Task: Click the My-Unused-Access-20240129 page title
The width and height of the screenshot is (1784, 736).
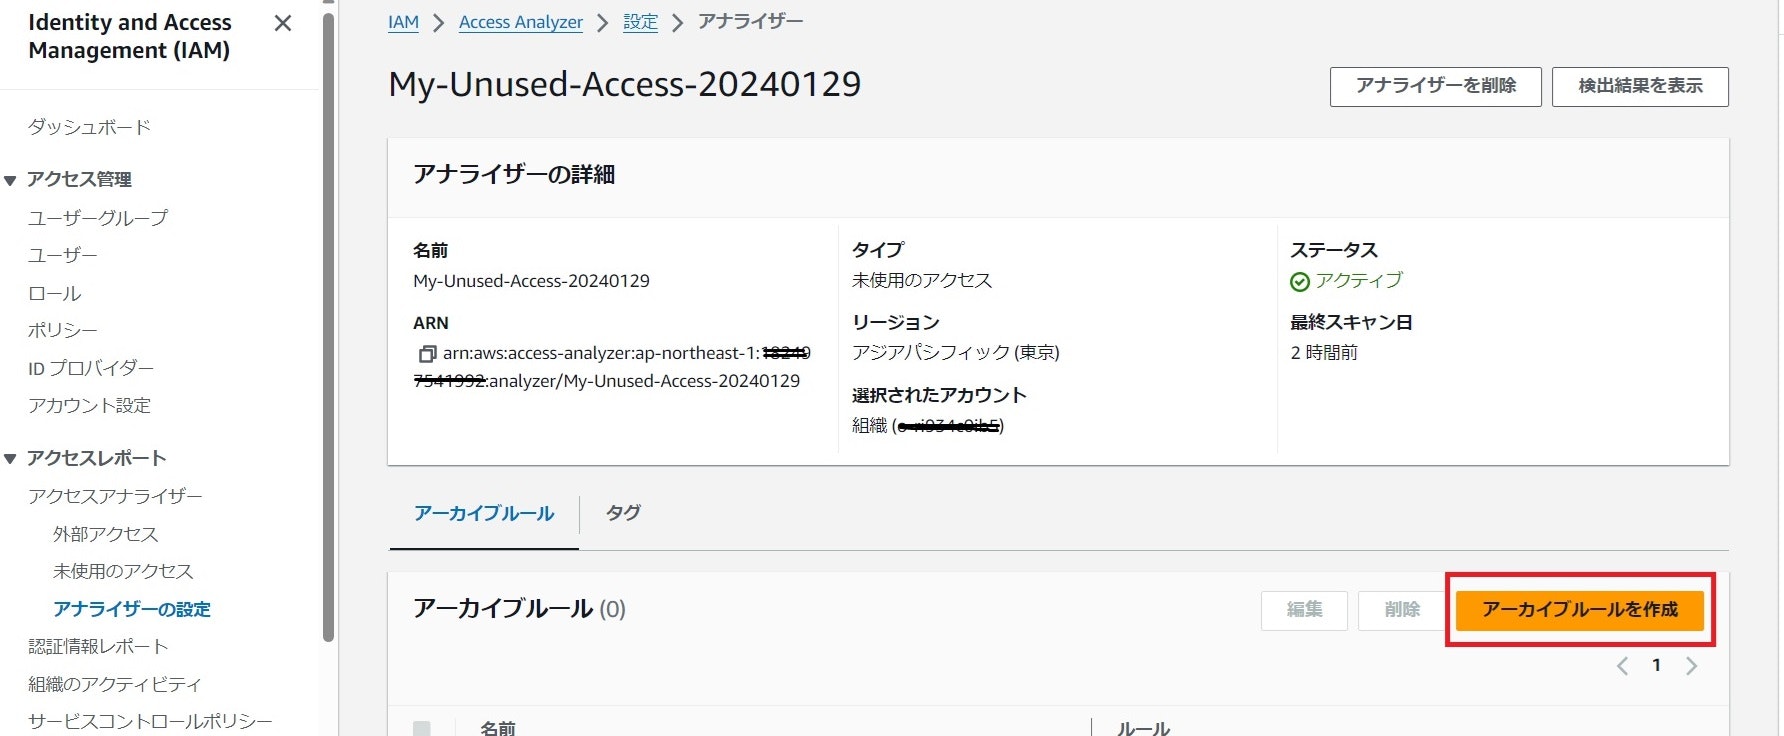Action: coord(624,85)
